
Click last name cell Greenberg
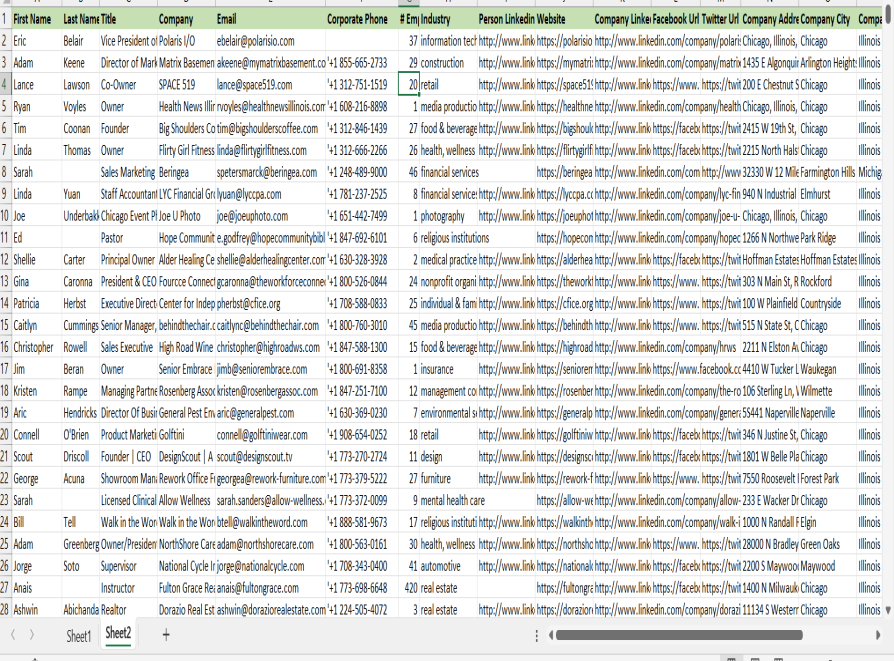click(x=80, y=544)
